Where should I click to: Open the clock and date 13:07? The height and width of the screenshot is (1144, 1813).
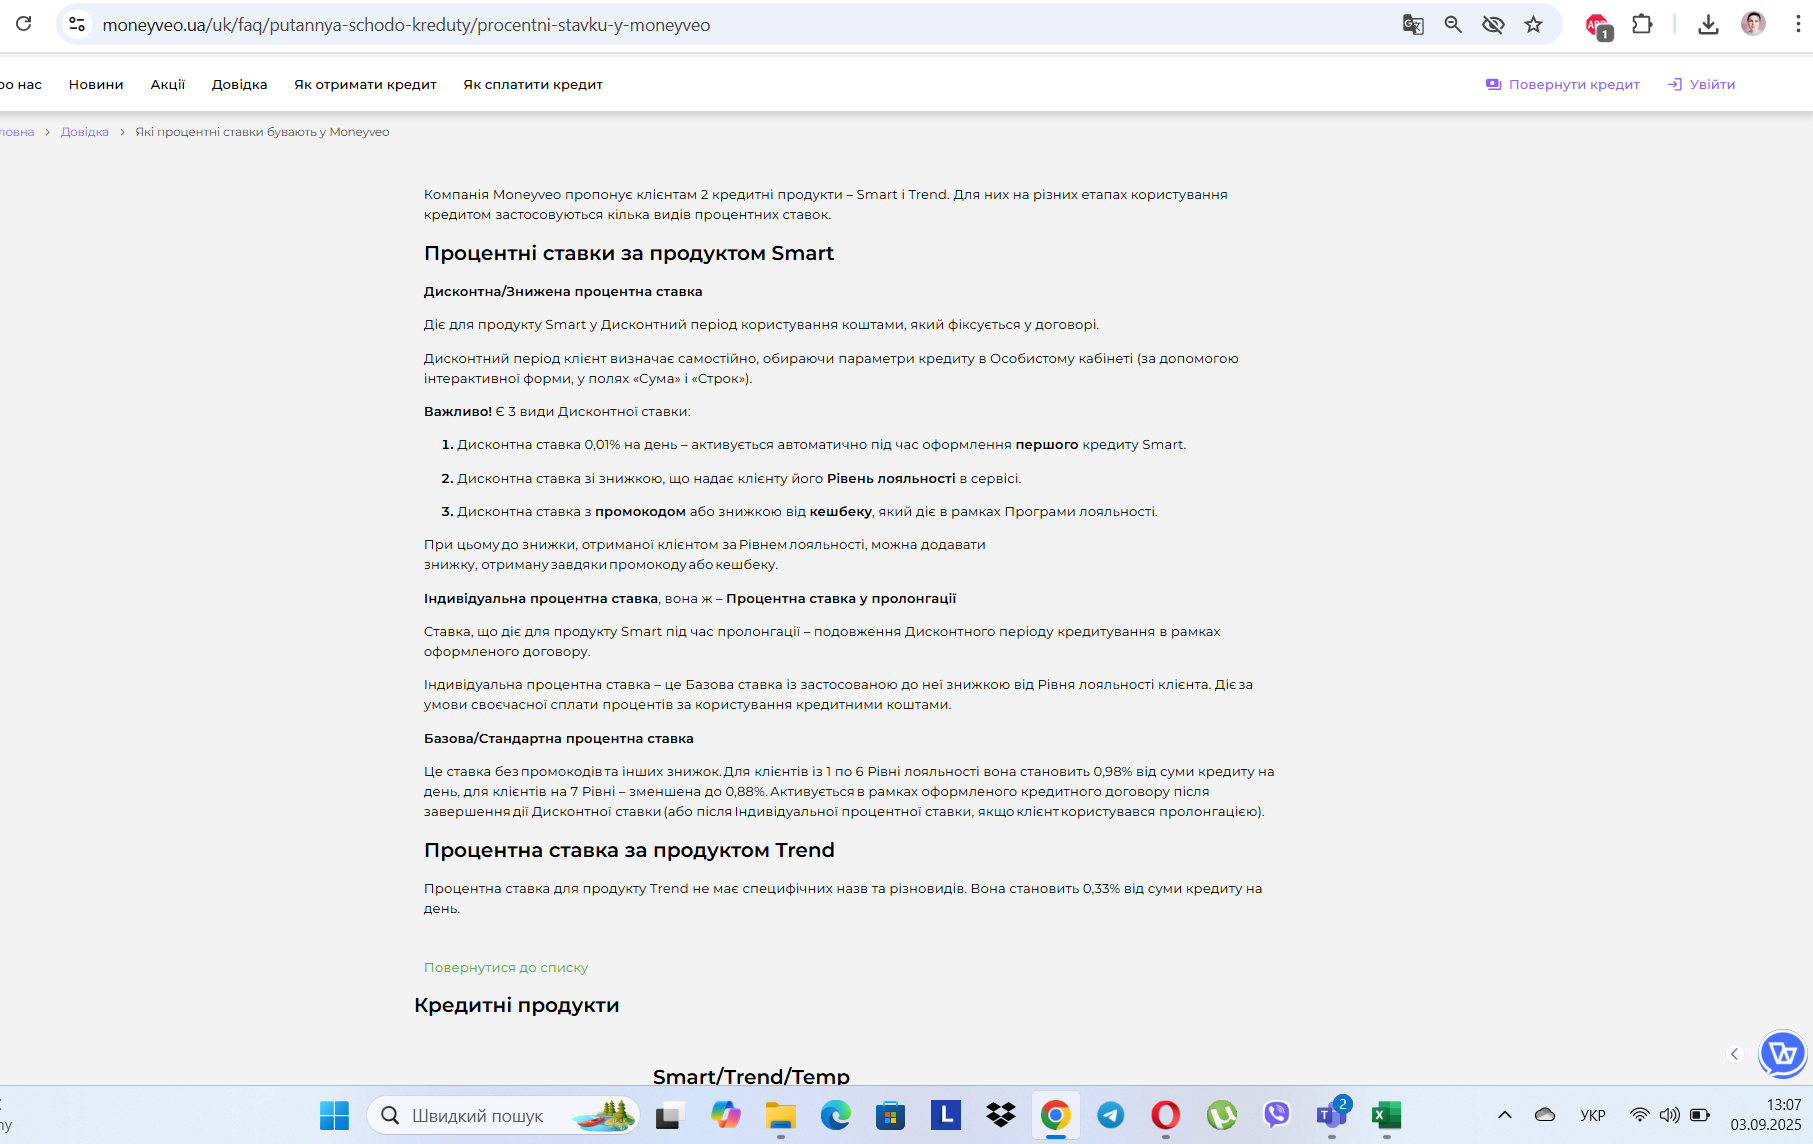click(1766, 1115)
